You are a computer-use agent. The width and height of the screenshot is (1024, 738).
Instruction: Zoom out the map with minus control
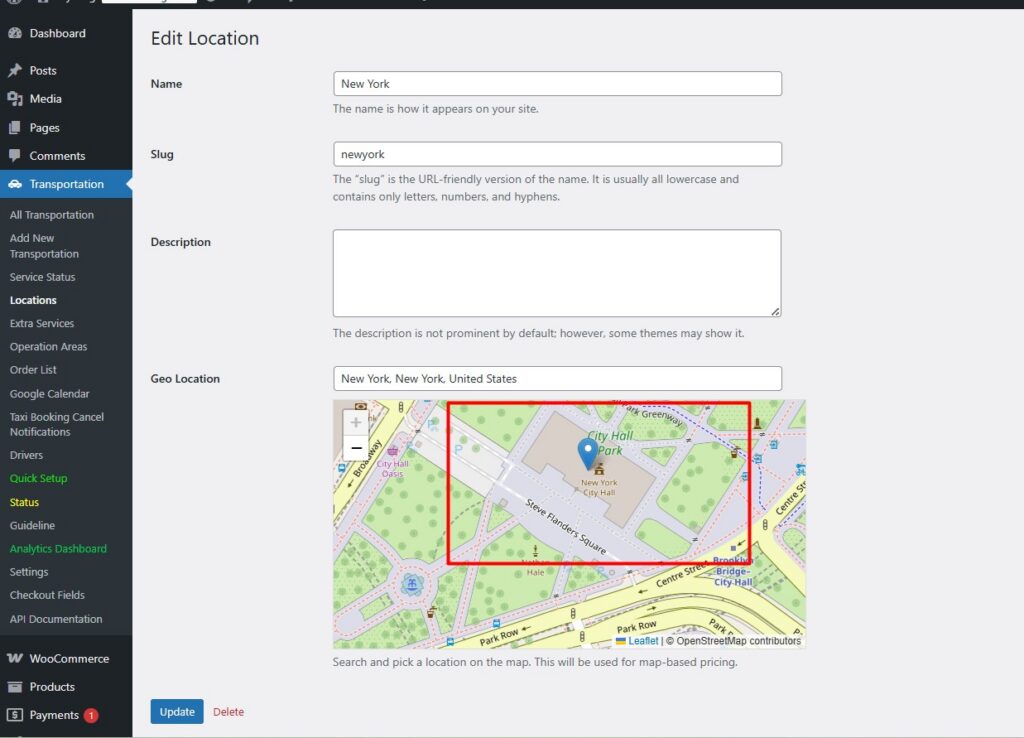coord(355,448)
